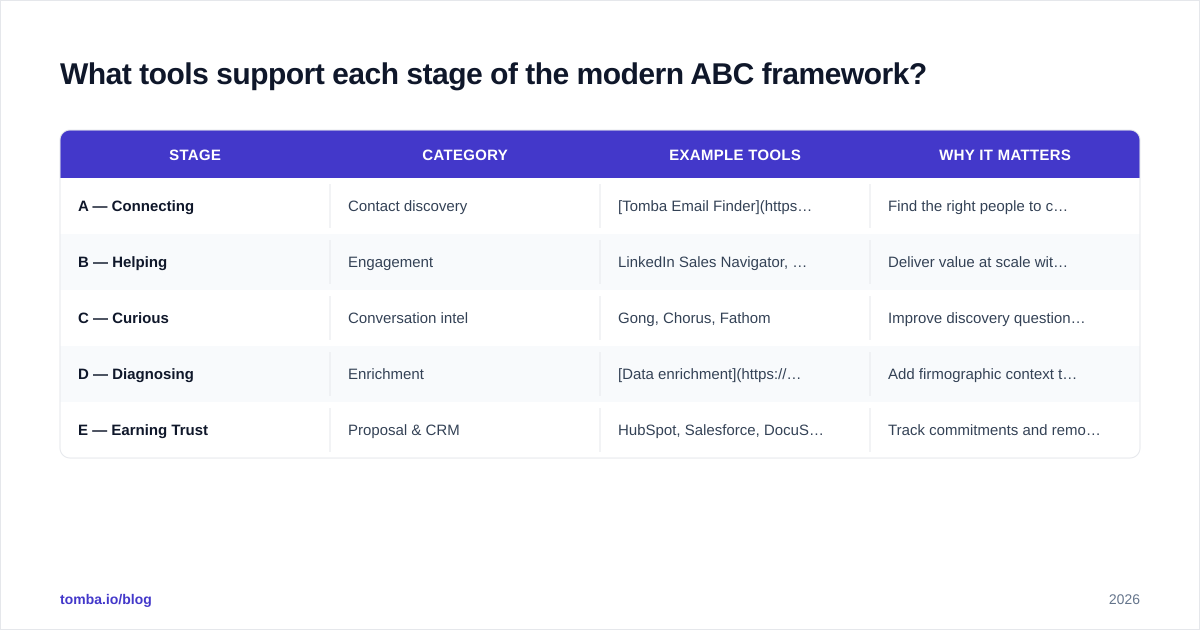Open the tomba.io/blog link
This screenshot has height=630, width=1200.
106,599
